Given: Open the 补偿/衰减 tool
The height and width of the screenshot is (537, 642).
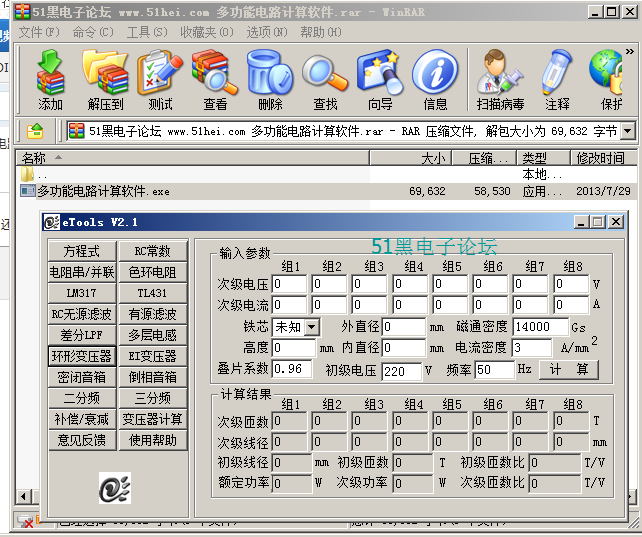Looking at the screenshot, I should (82, 419).
